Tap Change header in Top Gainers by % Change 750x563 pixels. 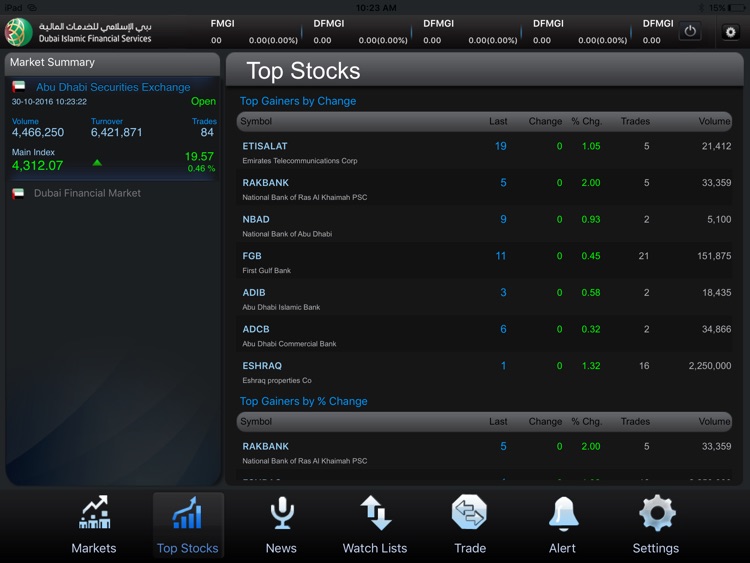pos(545,421)
